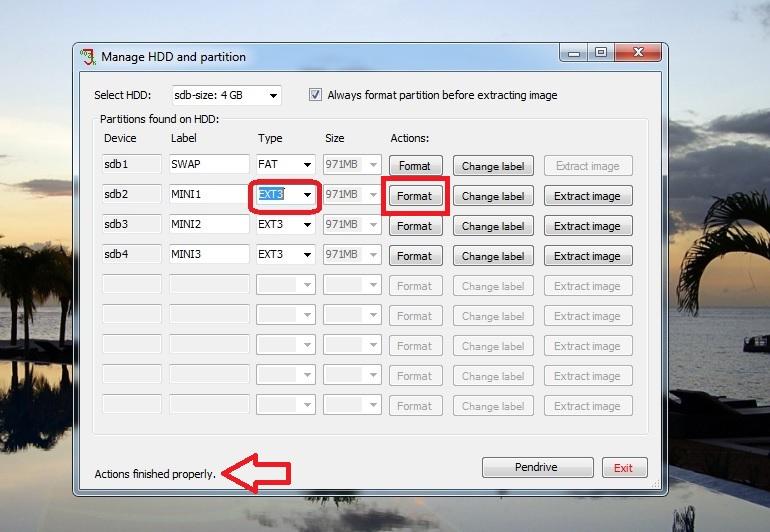Viewport: 770px width, 532px height.
Task: Click the Device column header
Action: pos(120,138)
